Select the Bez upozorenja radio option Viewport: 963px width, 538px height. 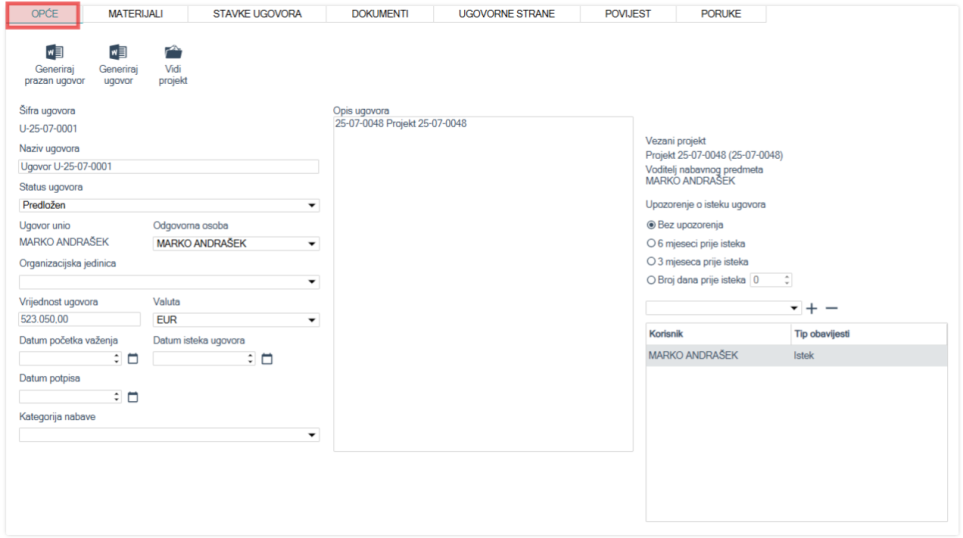click(652, 225)
